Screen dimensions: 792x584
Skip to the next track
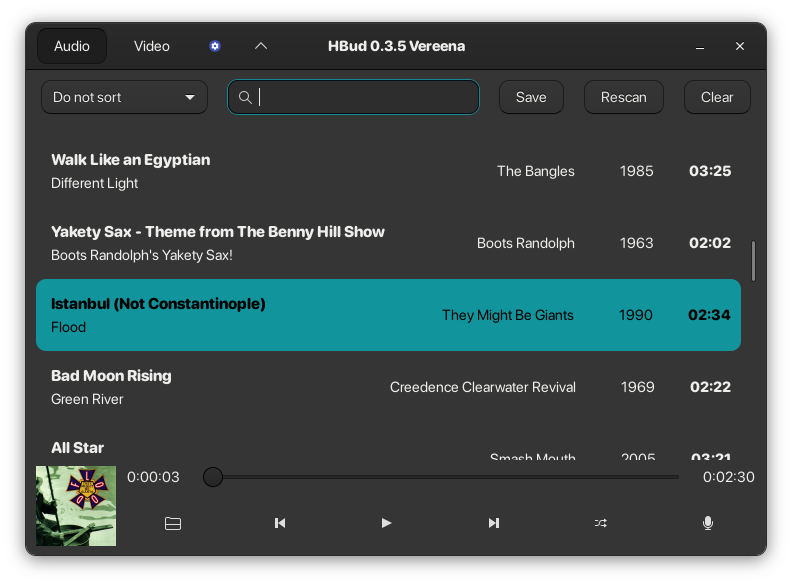point(493,523)
